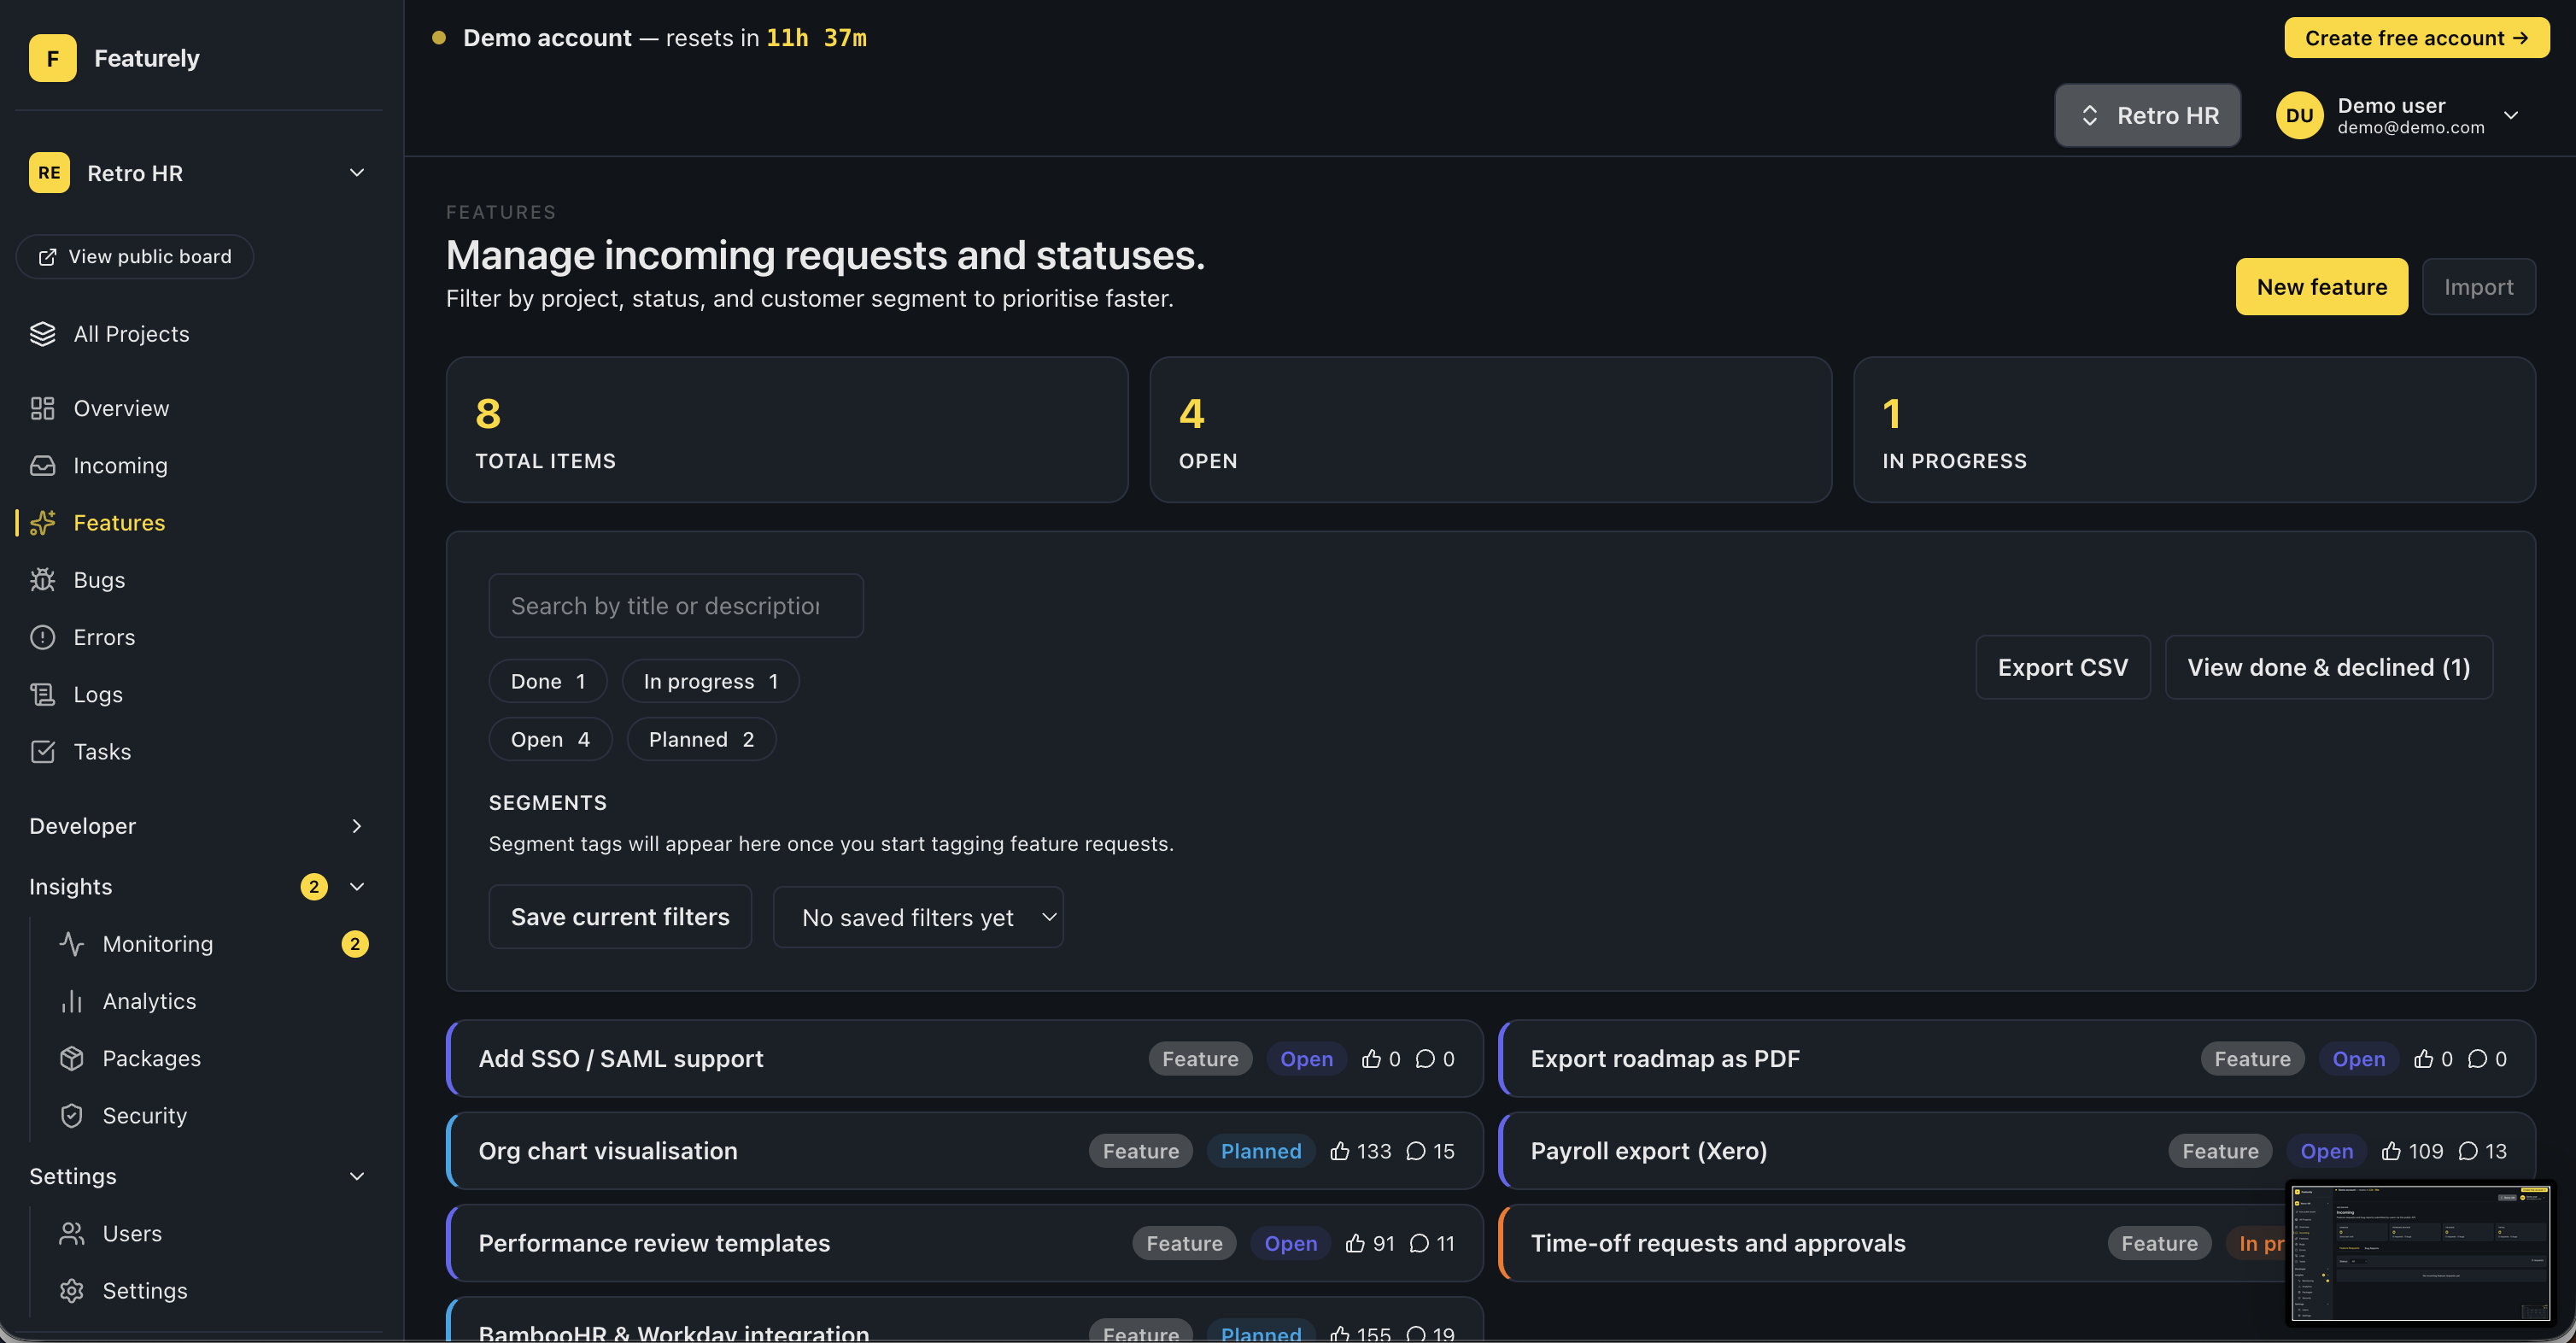
Task: Open the Overview sidebar item
Action: 121,408
